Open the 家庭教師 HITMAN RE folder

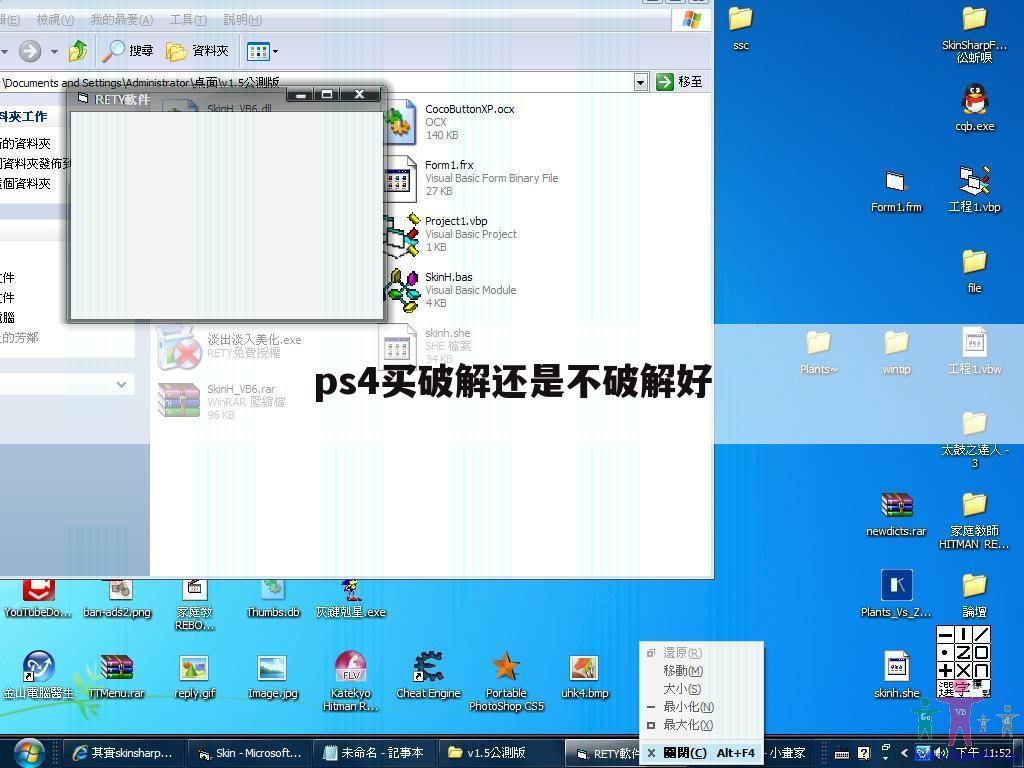coord(974,505)
